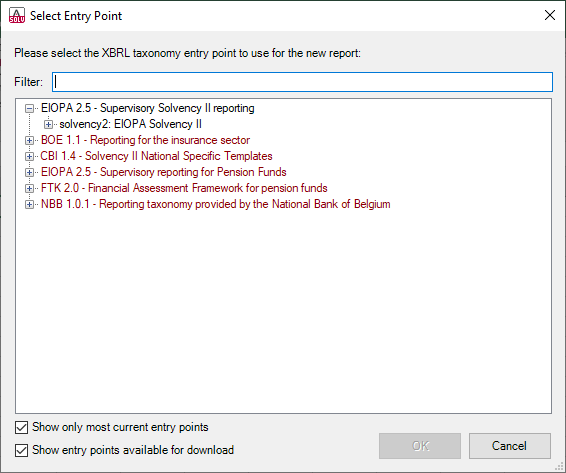566x473 pixels.
Task: Select EIOPA 2.5 Supervisory Solvency II reporting
Action: (148, 108)
